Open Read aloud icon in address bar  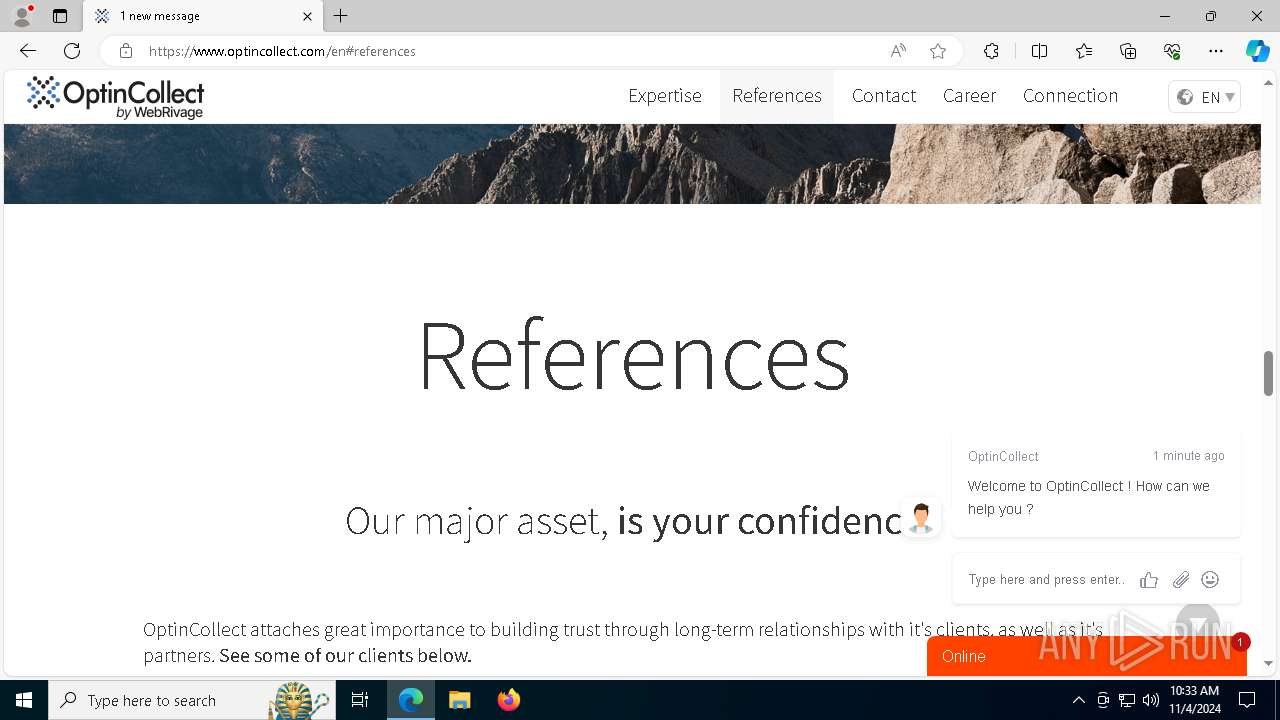[898, 51]
